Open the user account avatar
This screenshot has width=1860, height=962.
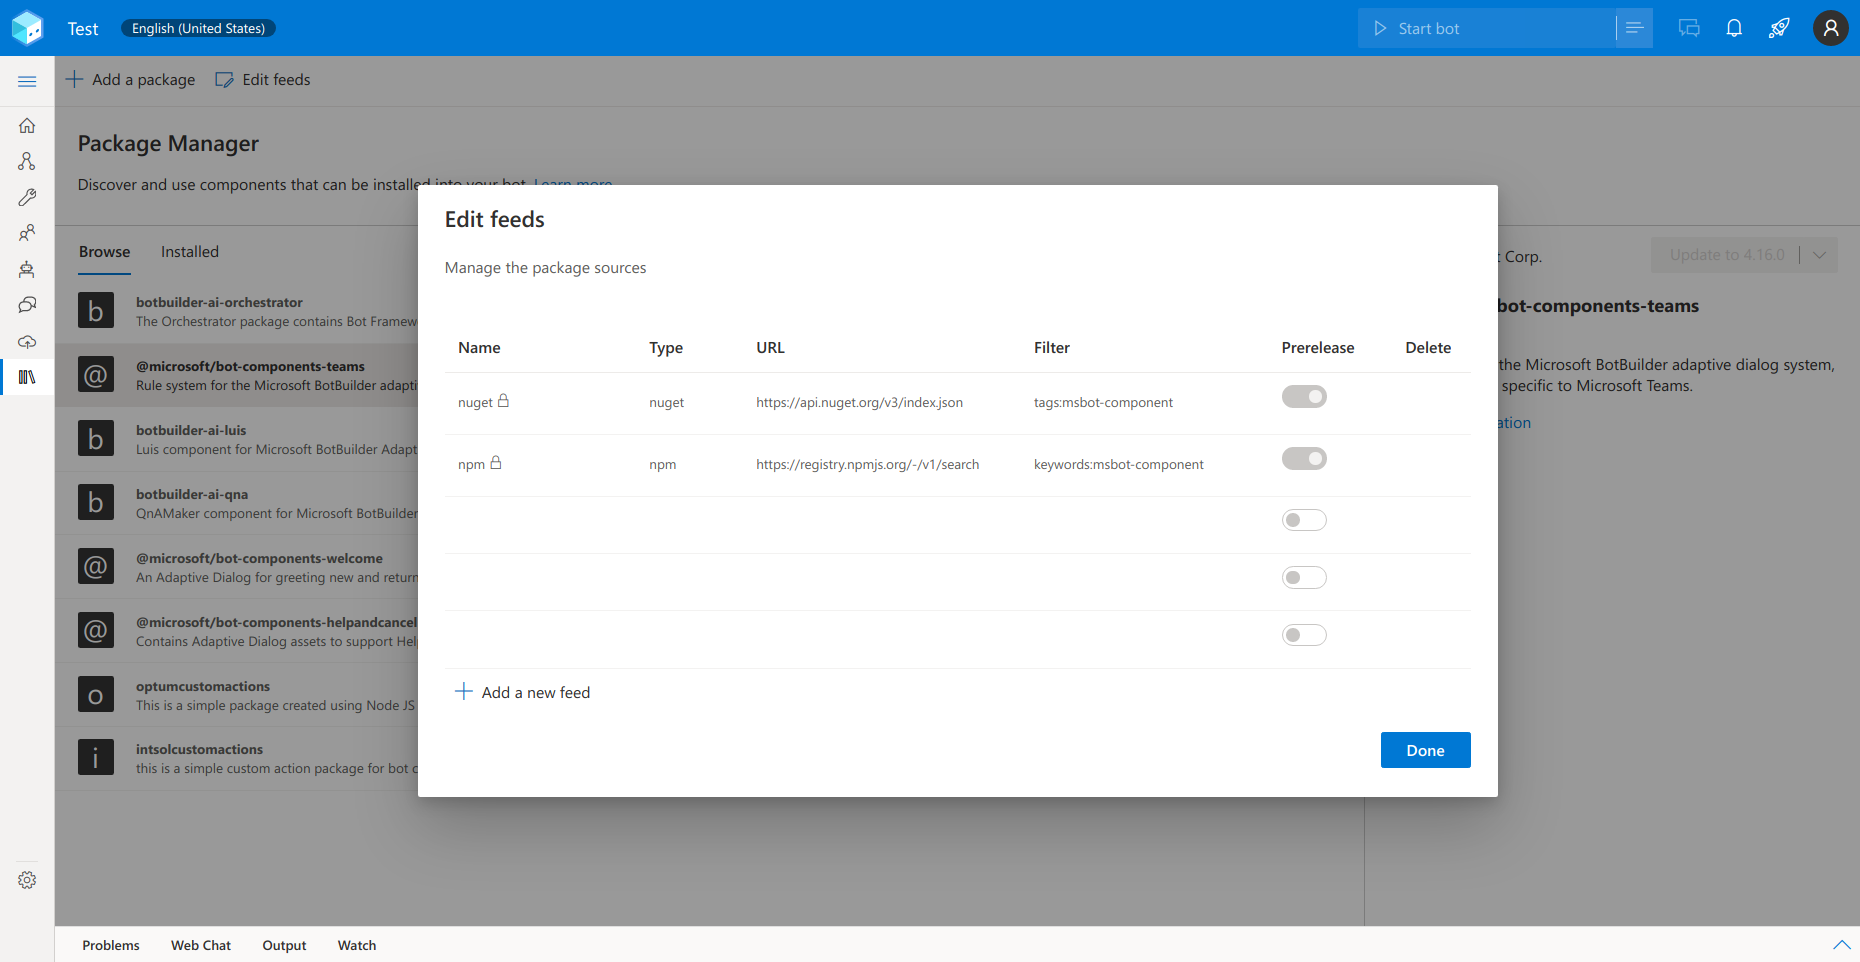coord(1831,28)
